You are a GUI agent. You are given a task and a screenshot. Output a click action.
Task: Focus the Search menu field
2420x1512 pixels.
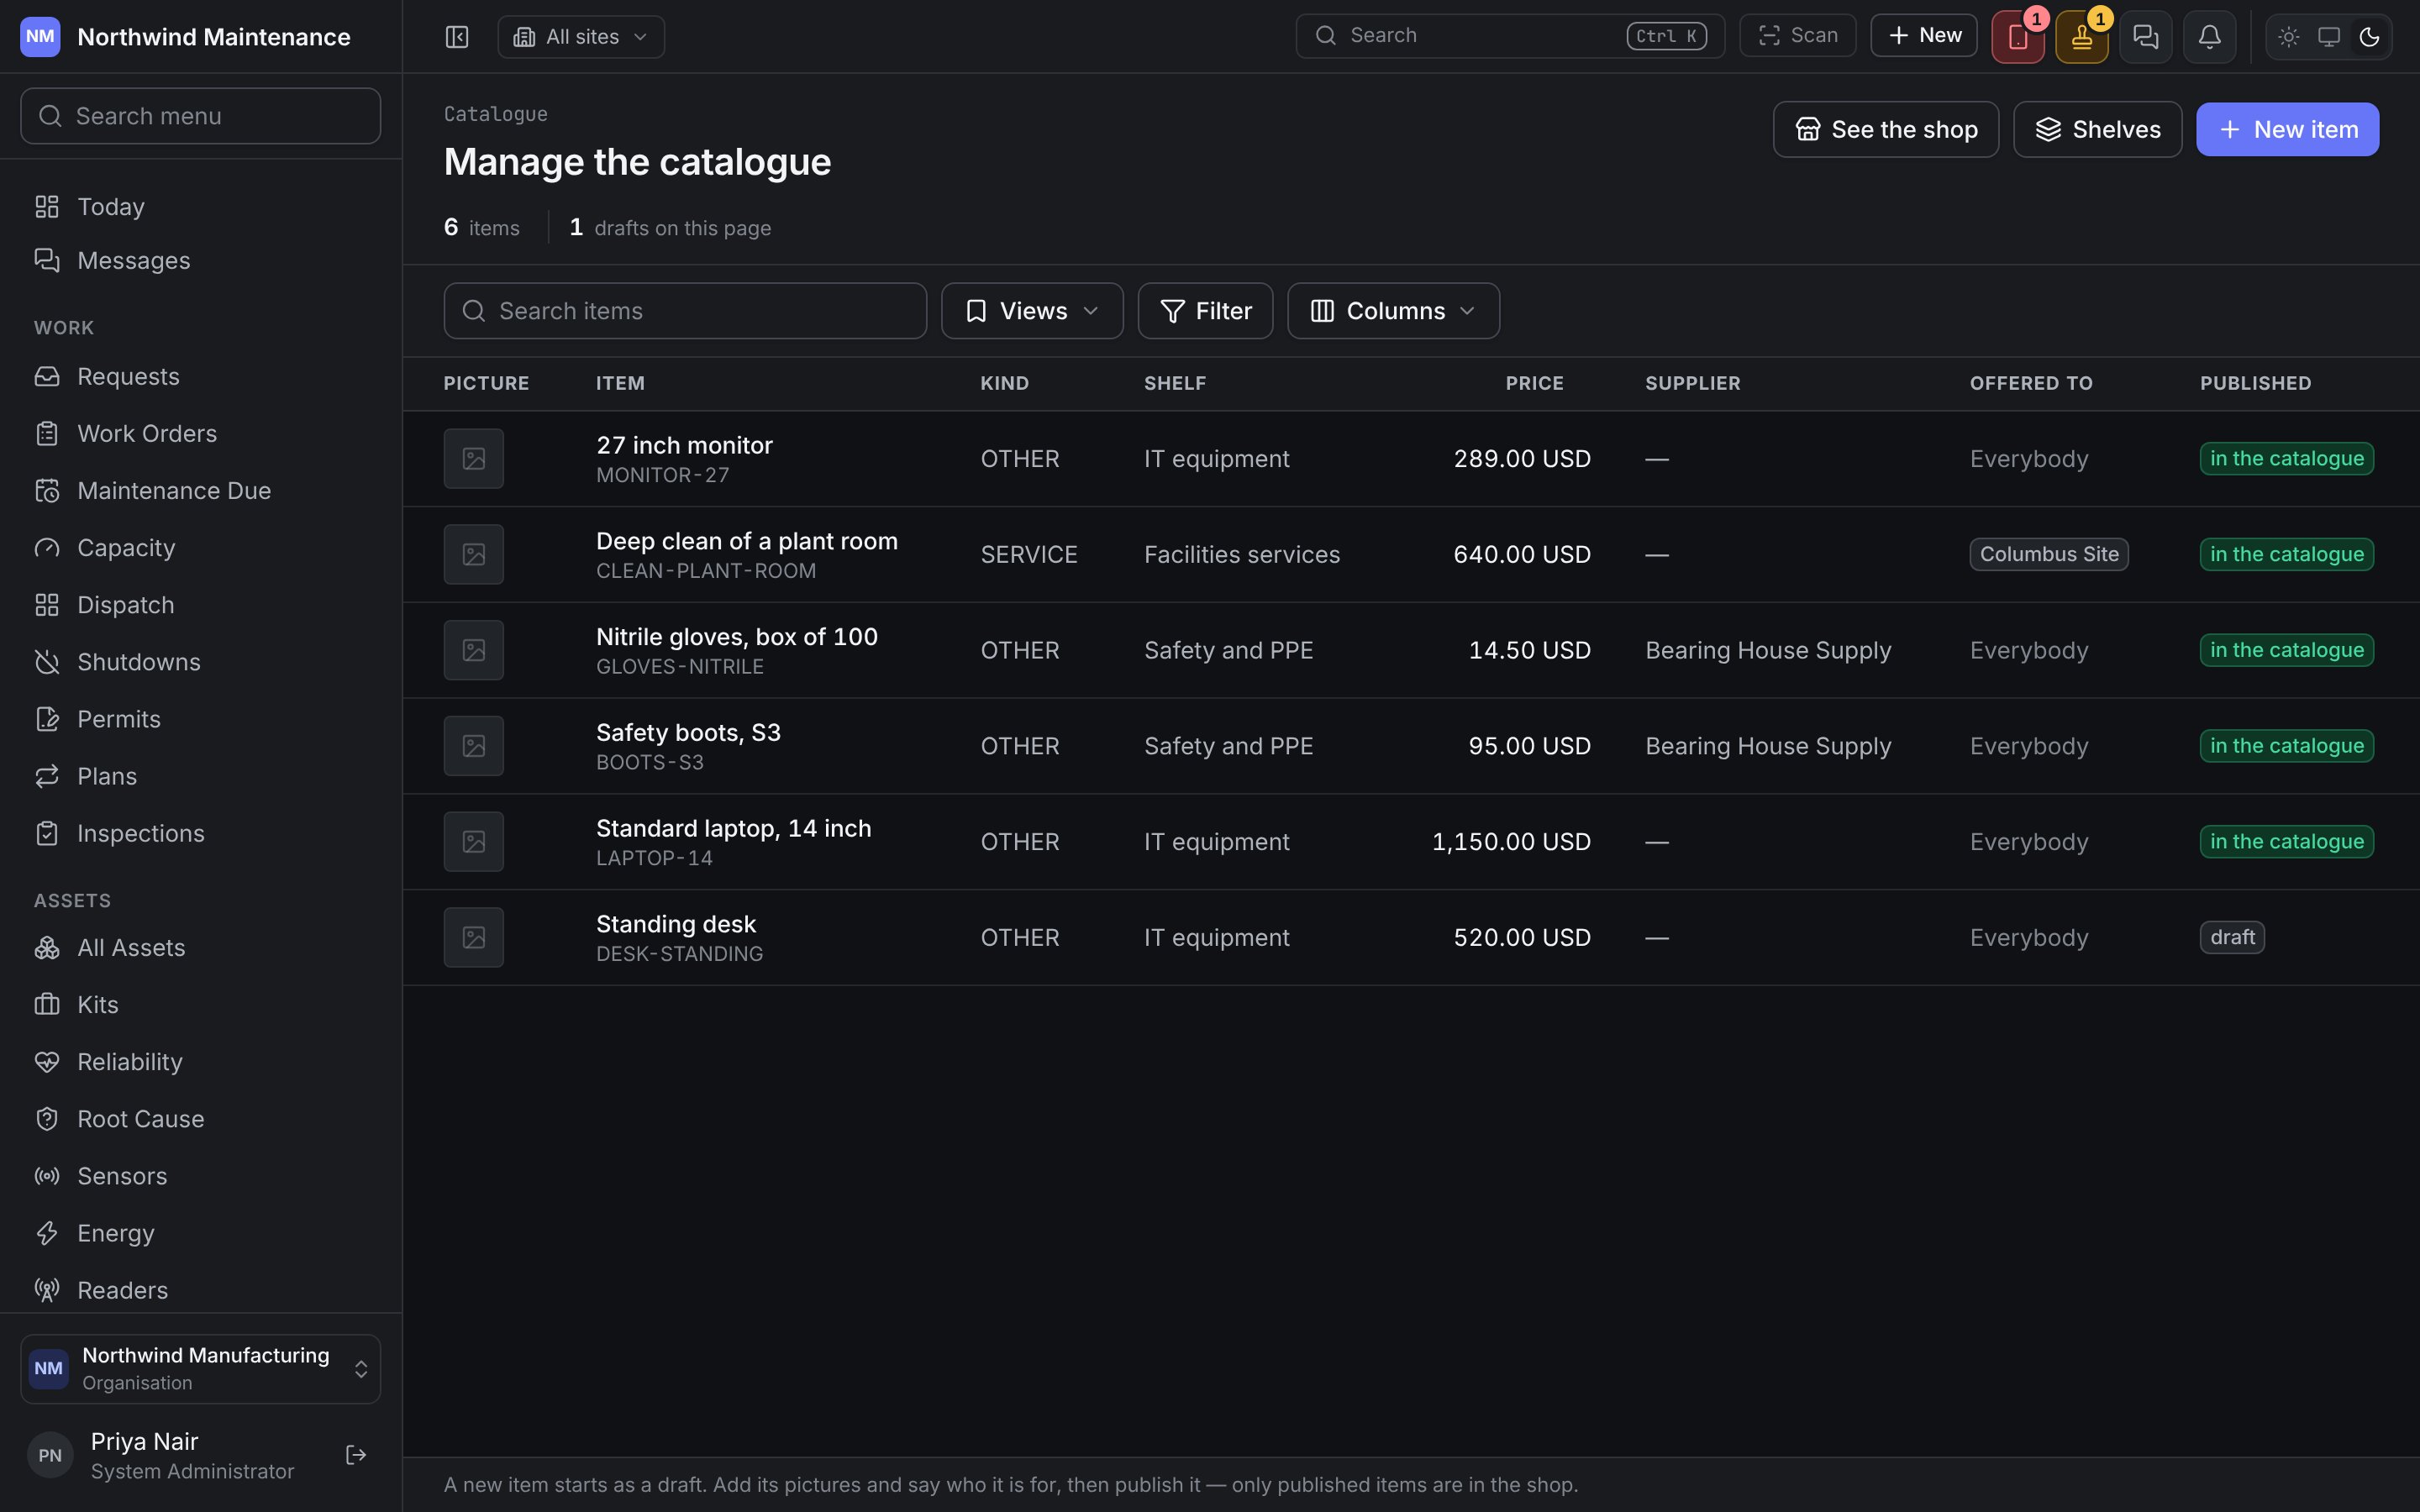(200, 116)
